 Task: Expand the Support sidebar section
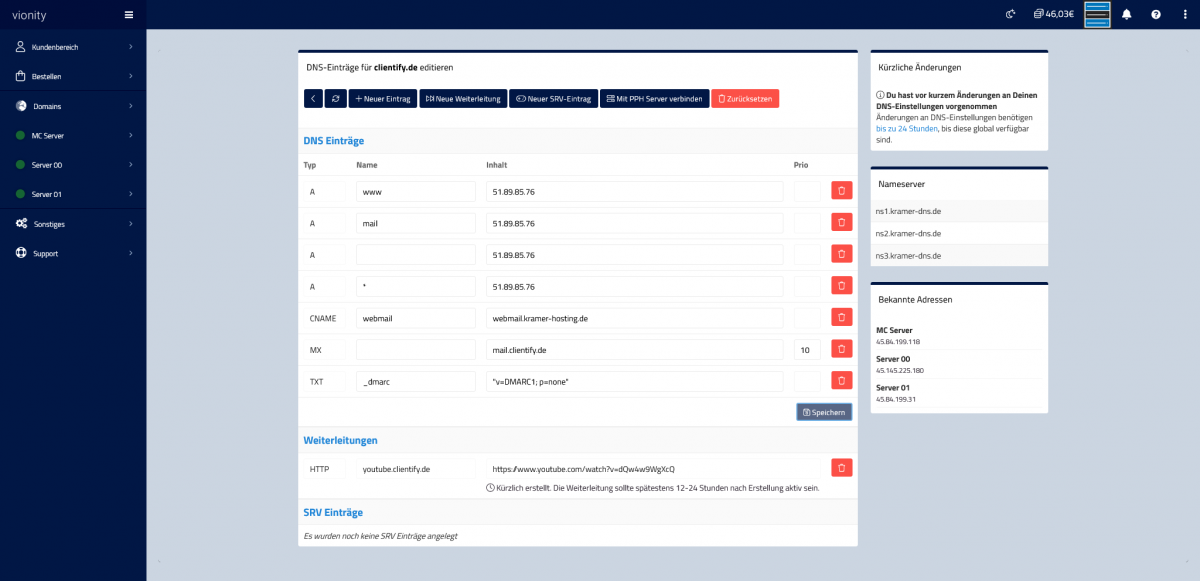tap(72, 254)
